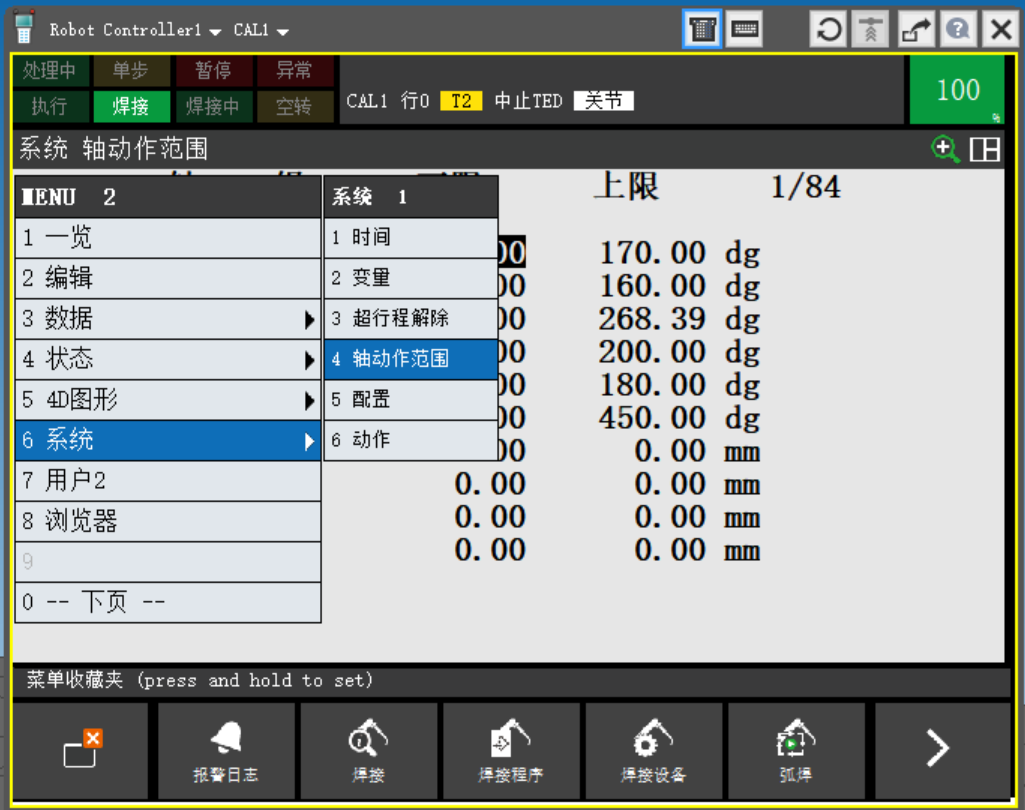Click the 系统 轴动作范围 screen title

point(114,149)
